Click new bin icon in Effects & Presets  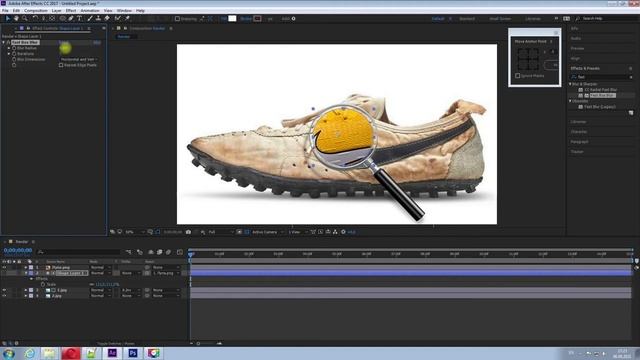tap(631, 113)
